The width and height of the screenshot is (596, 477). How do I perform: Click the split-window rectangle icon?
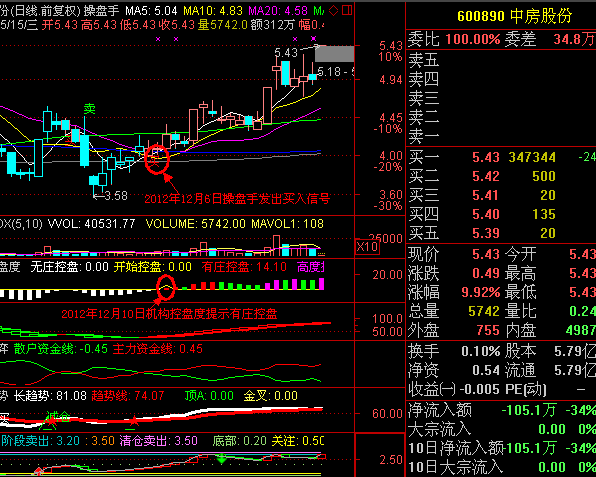347,10
